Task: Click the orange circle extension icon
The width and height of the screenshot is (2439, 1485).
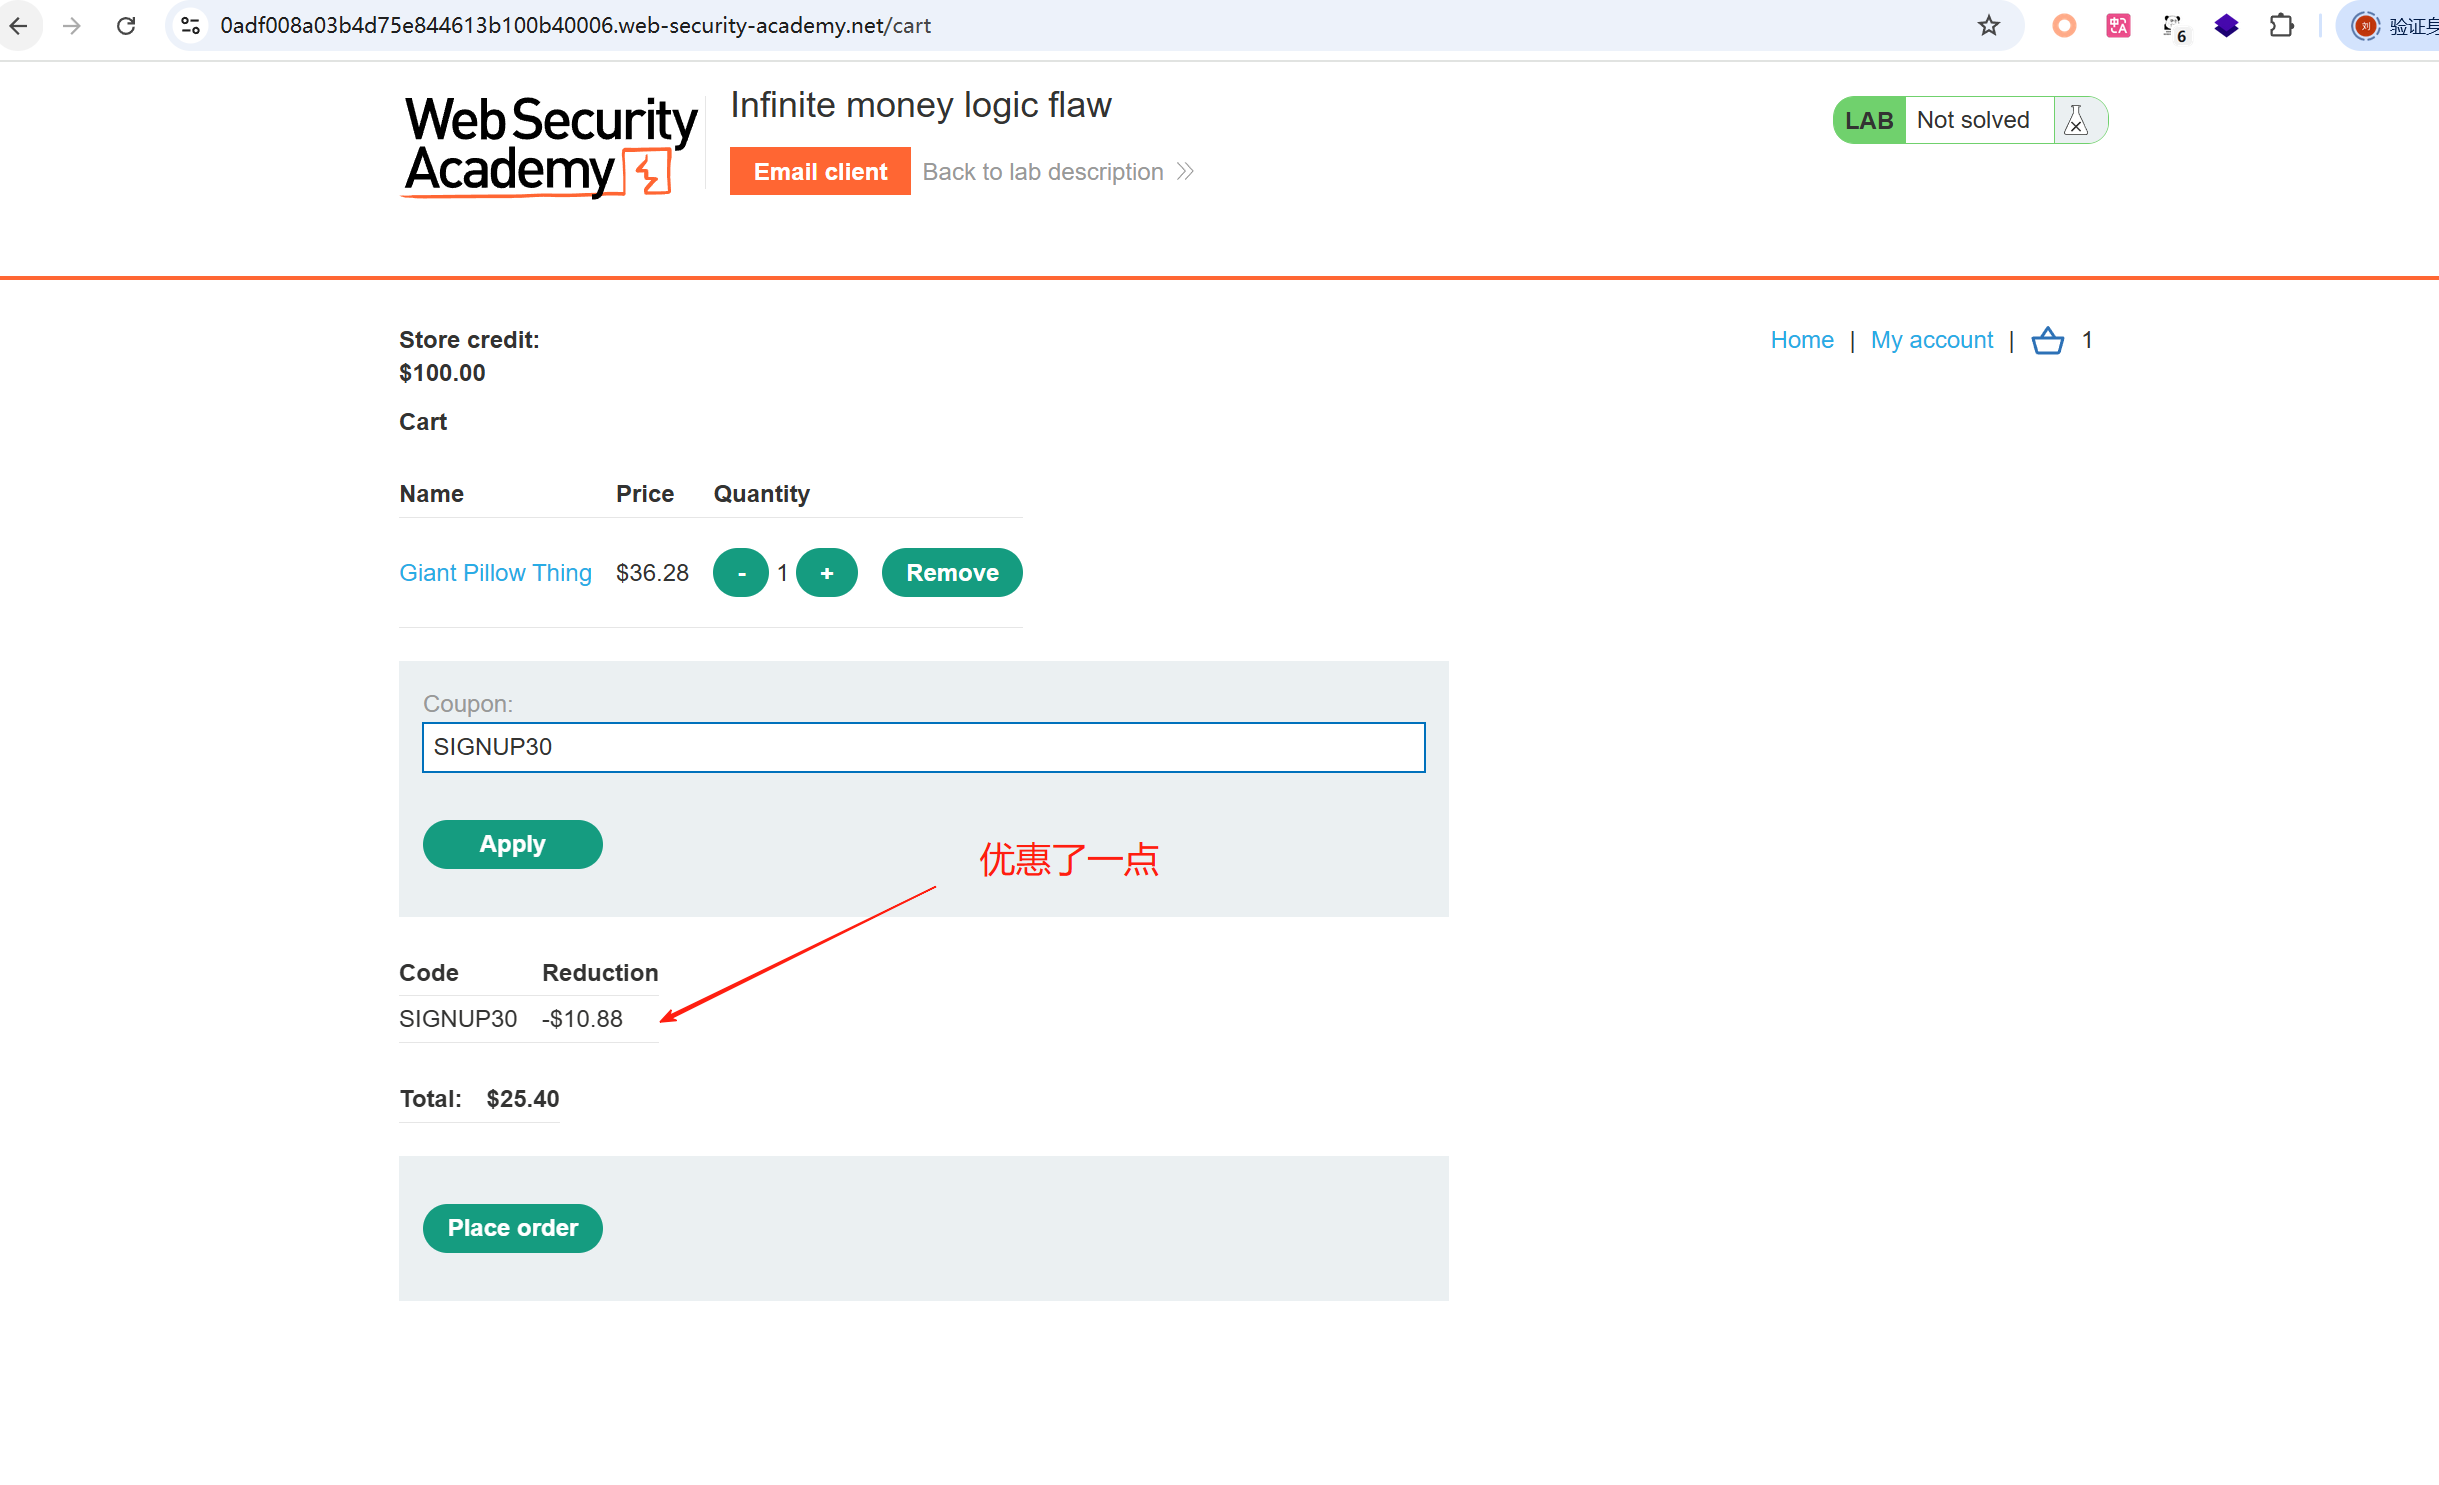Action: point(2063,26)
